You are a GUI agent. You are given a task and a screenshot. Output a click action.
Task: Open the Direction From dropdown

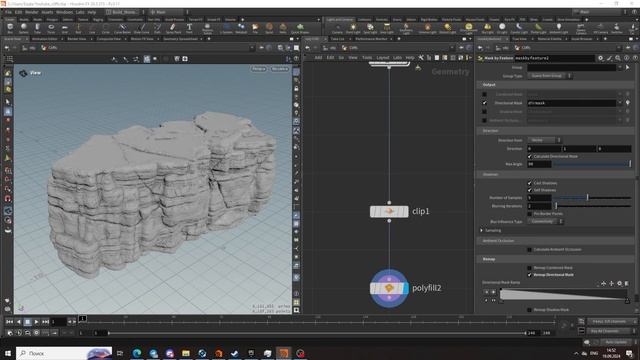coord(544,140)
